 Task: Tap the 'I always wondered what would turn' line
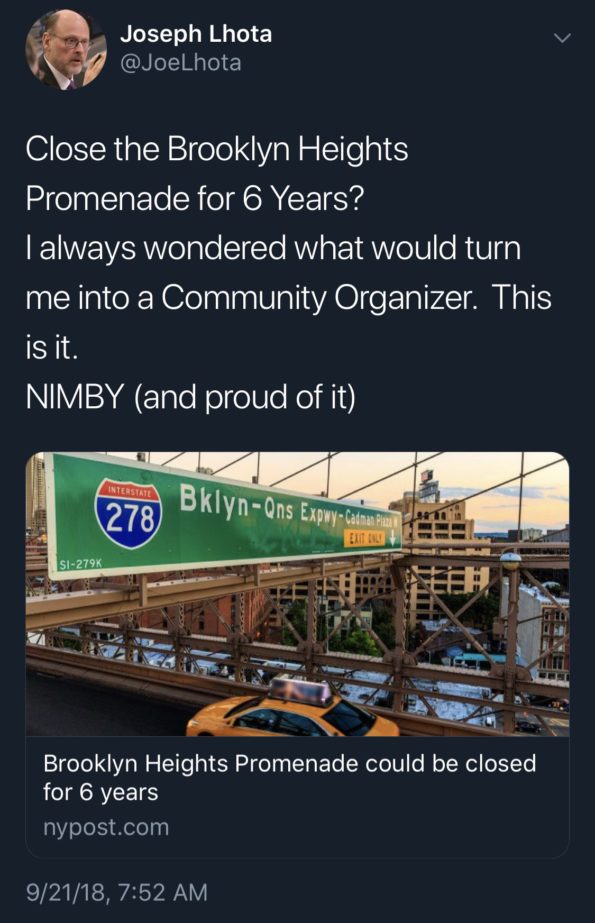click(273, 248)
